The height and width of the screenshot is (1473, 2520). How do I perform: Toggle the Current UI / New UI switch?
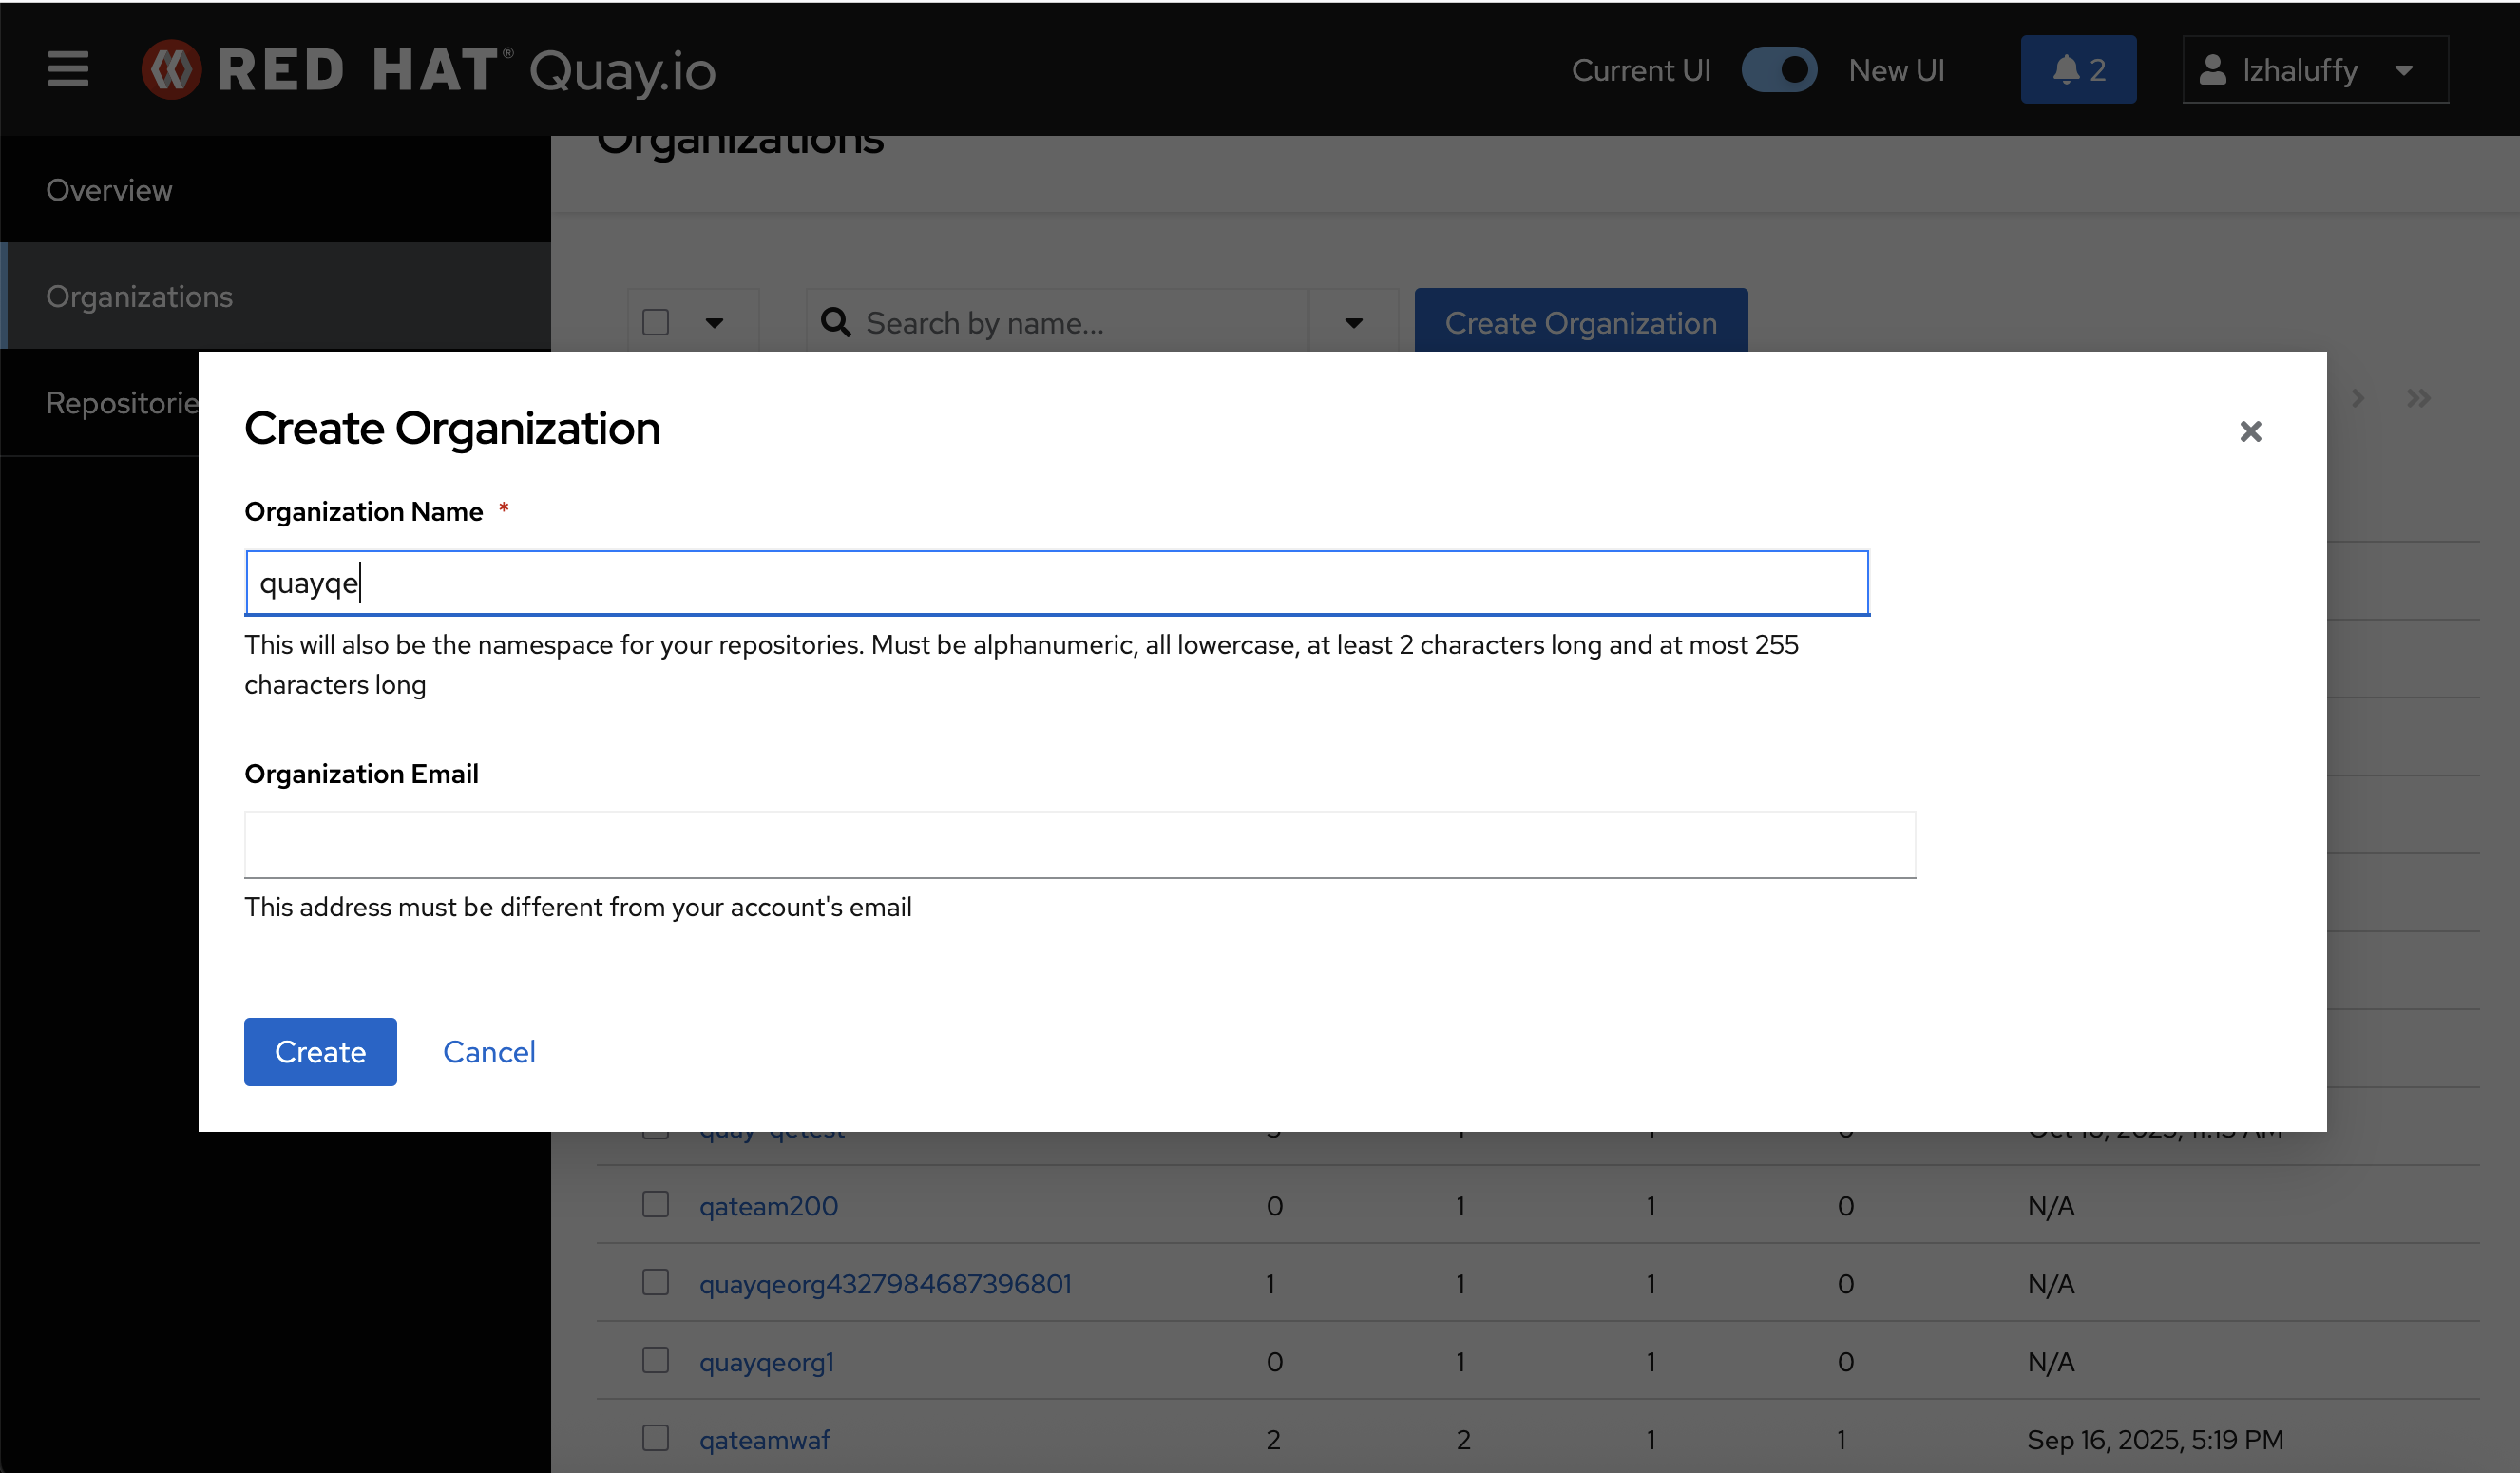[1778, 70]
